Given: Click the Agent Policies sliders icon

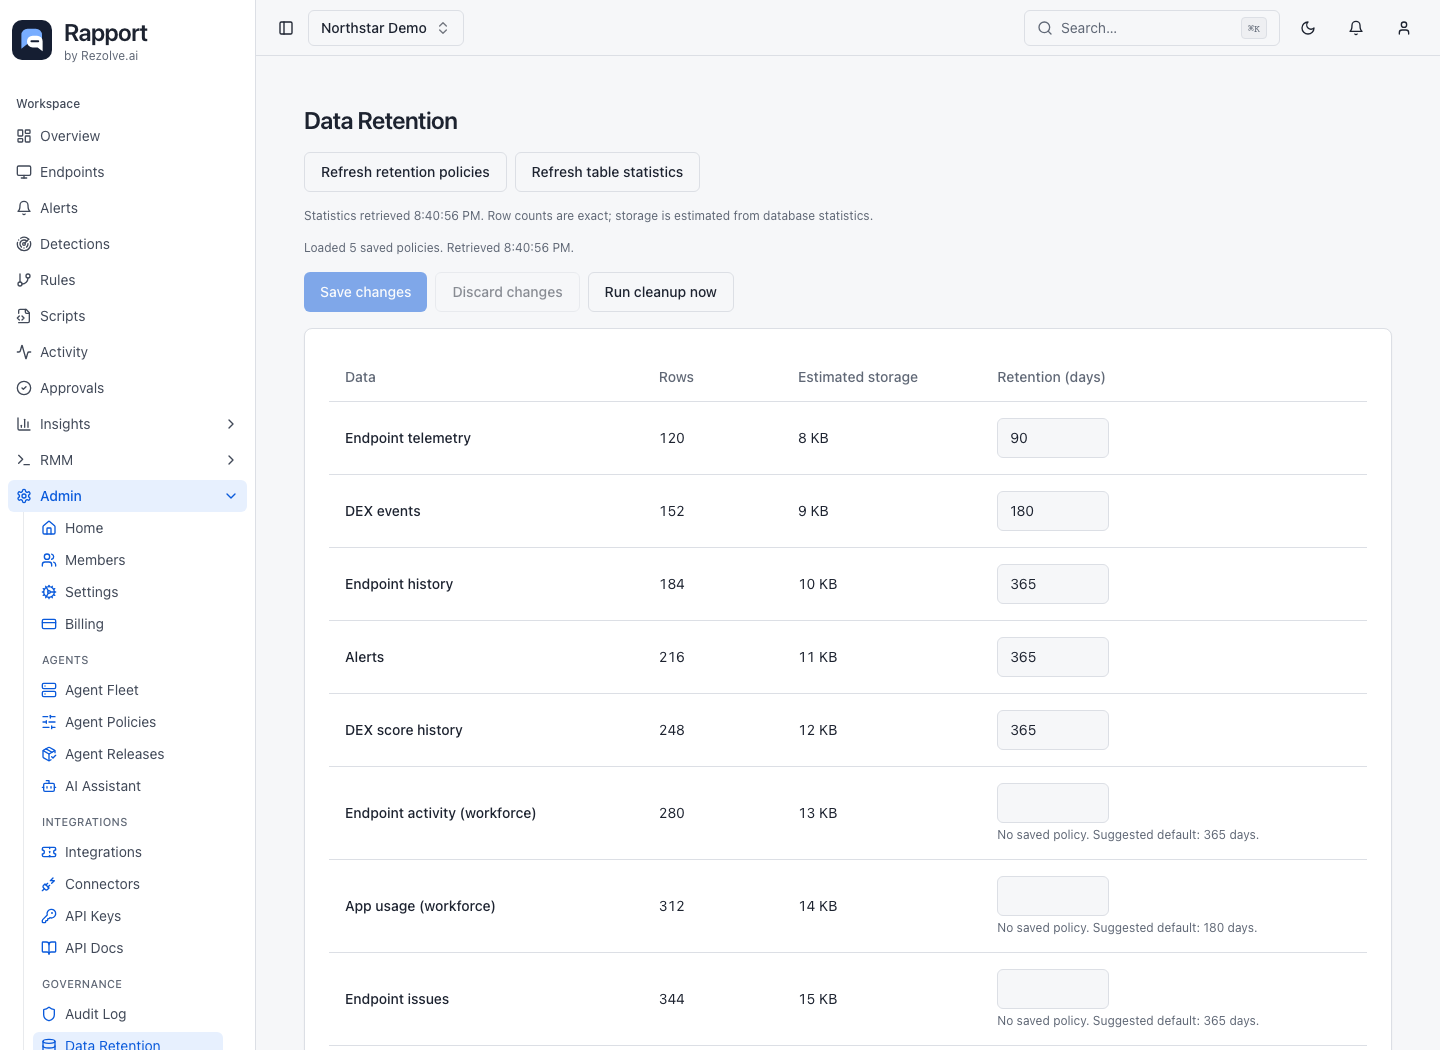Looking at the screenshot, I should (x=49, y=722).
